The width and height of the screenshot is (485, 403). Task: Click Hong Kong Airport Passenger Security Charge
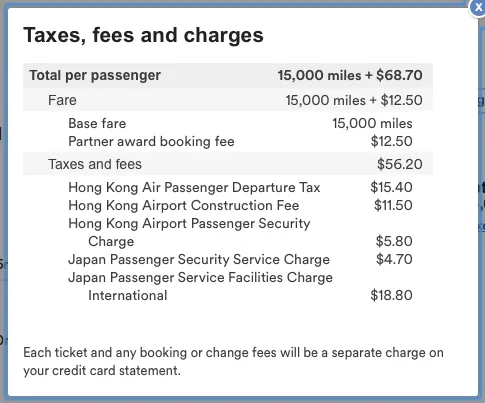[189, 232]
